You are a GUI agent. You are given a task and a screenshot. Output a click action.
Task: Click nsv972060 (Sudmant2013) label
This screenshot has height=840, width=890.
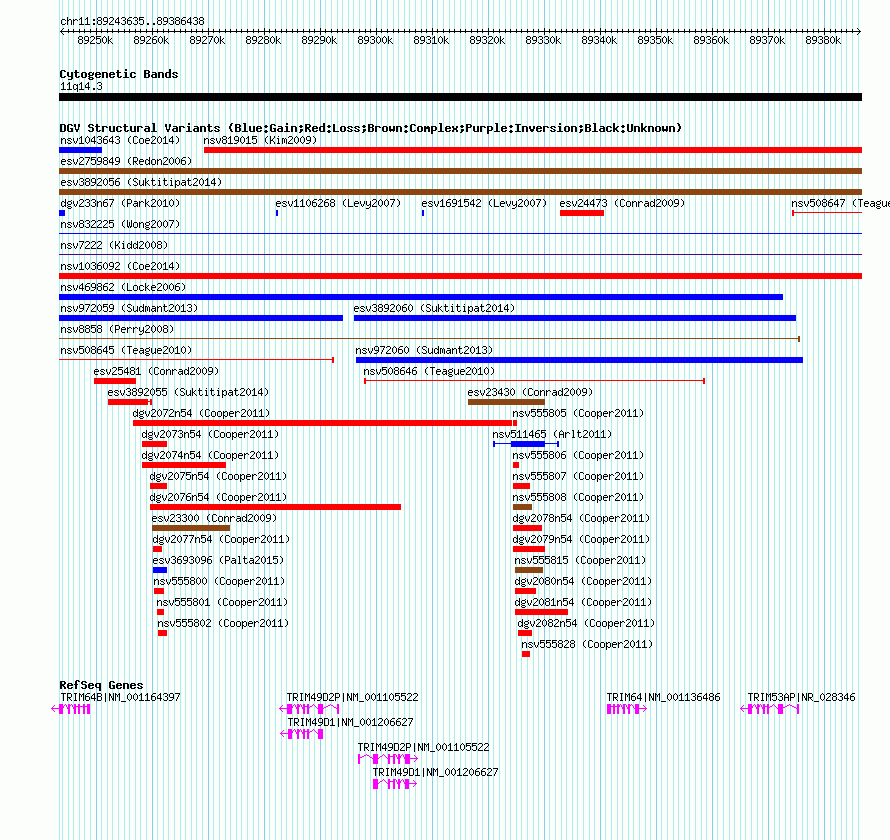pyautogui.click(x=424, y=350)
